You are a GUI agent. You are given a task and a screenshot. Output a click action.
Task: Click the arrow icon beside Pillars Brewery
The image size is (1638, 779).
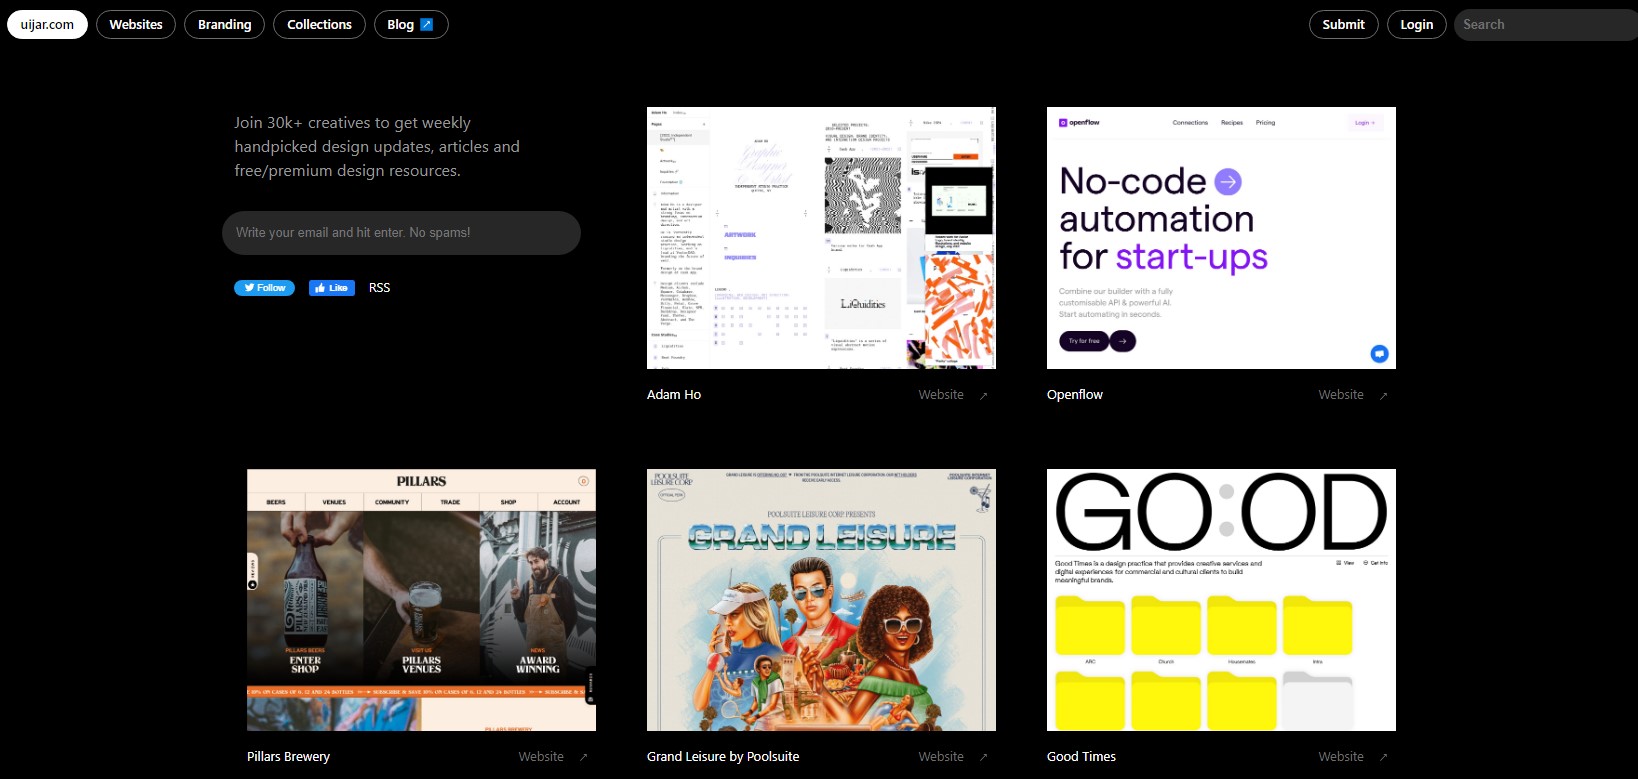click(x=583, y=757)
